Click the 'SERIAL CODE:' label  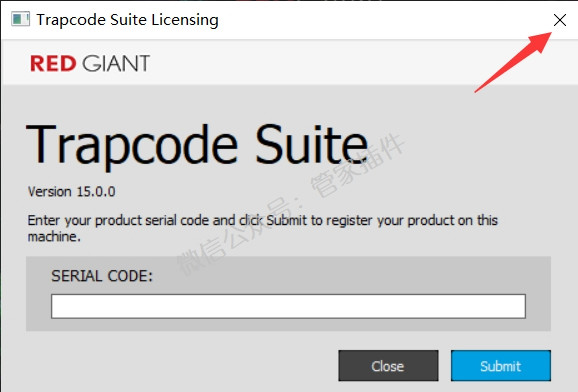pos(102,276)
